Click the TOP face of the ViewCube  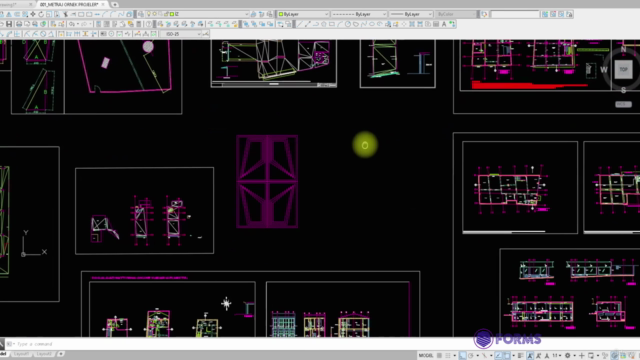coord(623,69)
